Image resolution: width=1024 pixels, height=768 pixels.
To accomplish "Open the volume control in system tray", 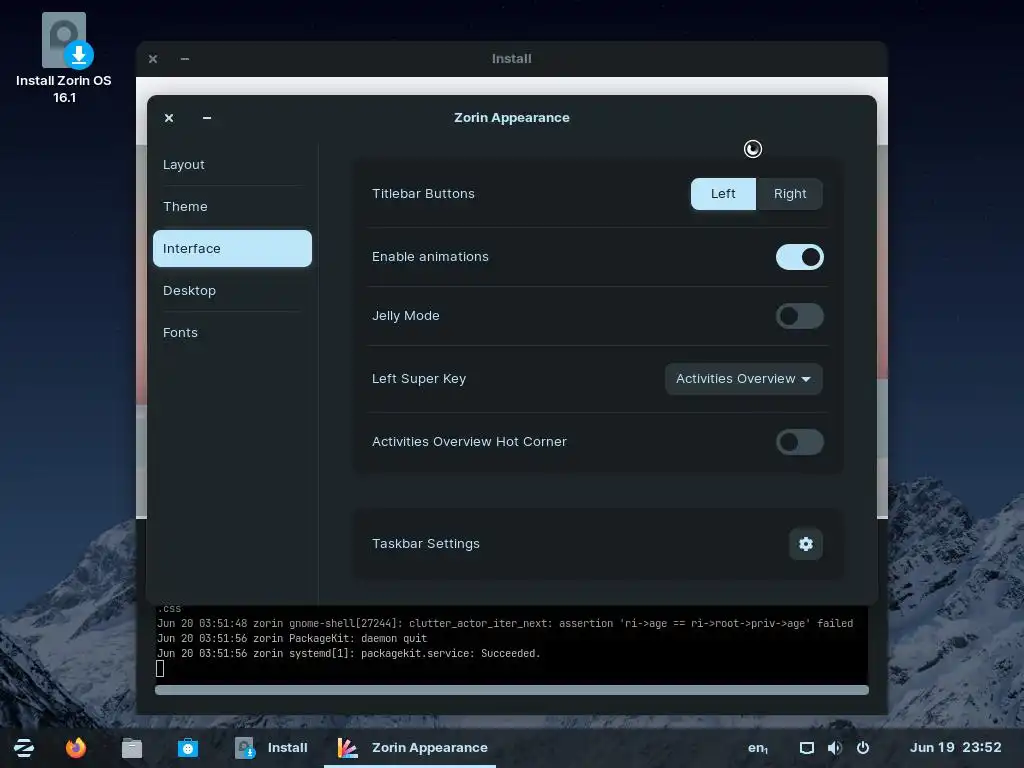I will coord(834,748).
